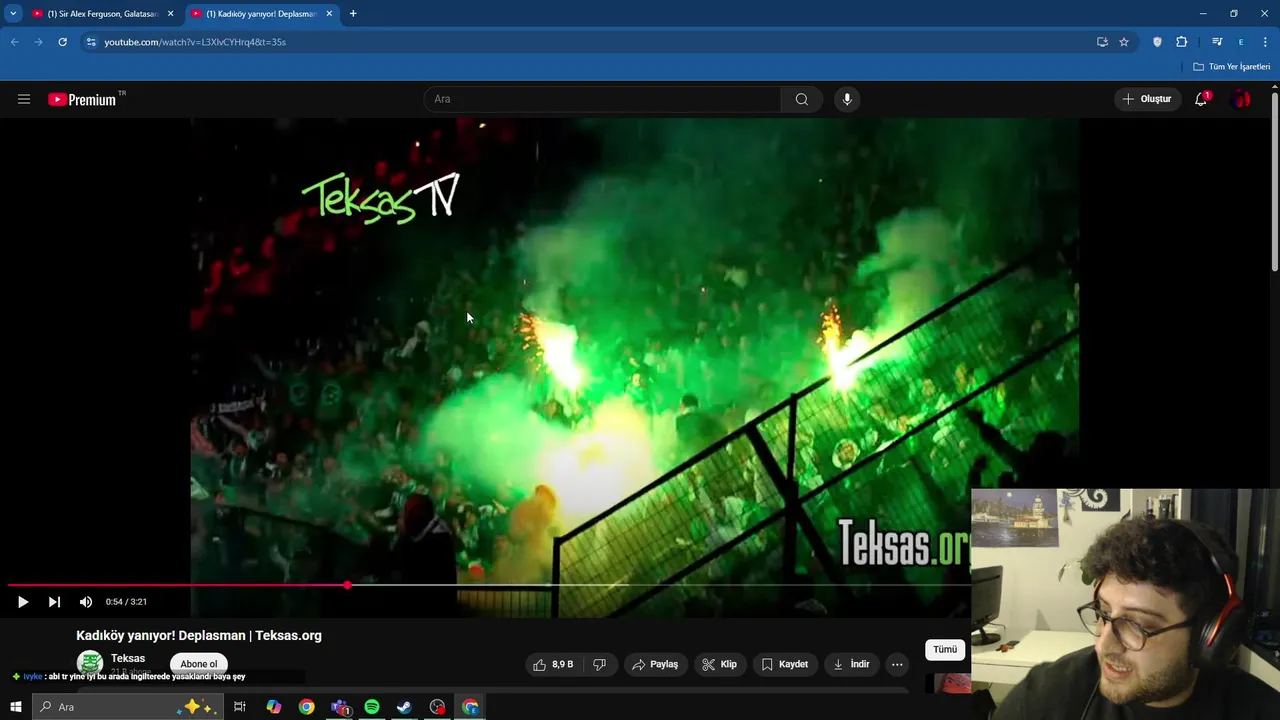Open Teksas channel name link

pos(128,658)
